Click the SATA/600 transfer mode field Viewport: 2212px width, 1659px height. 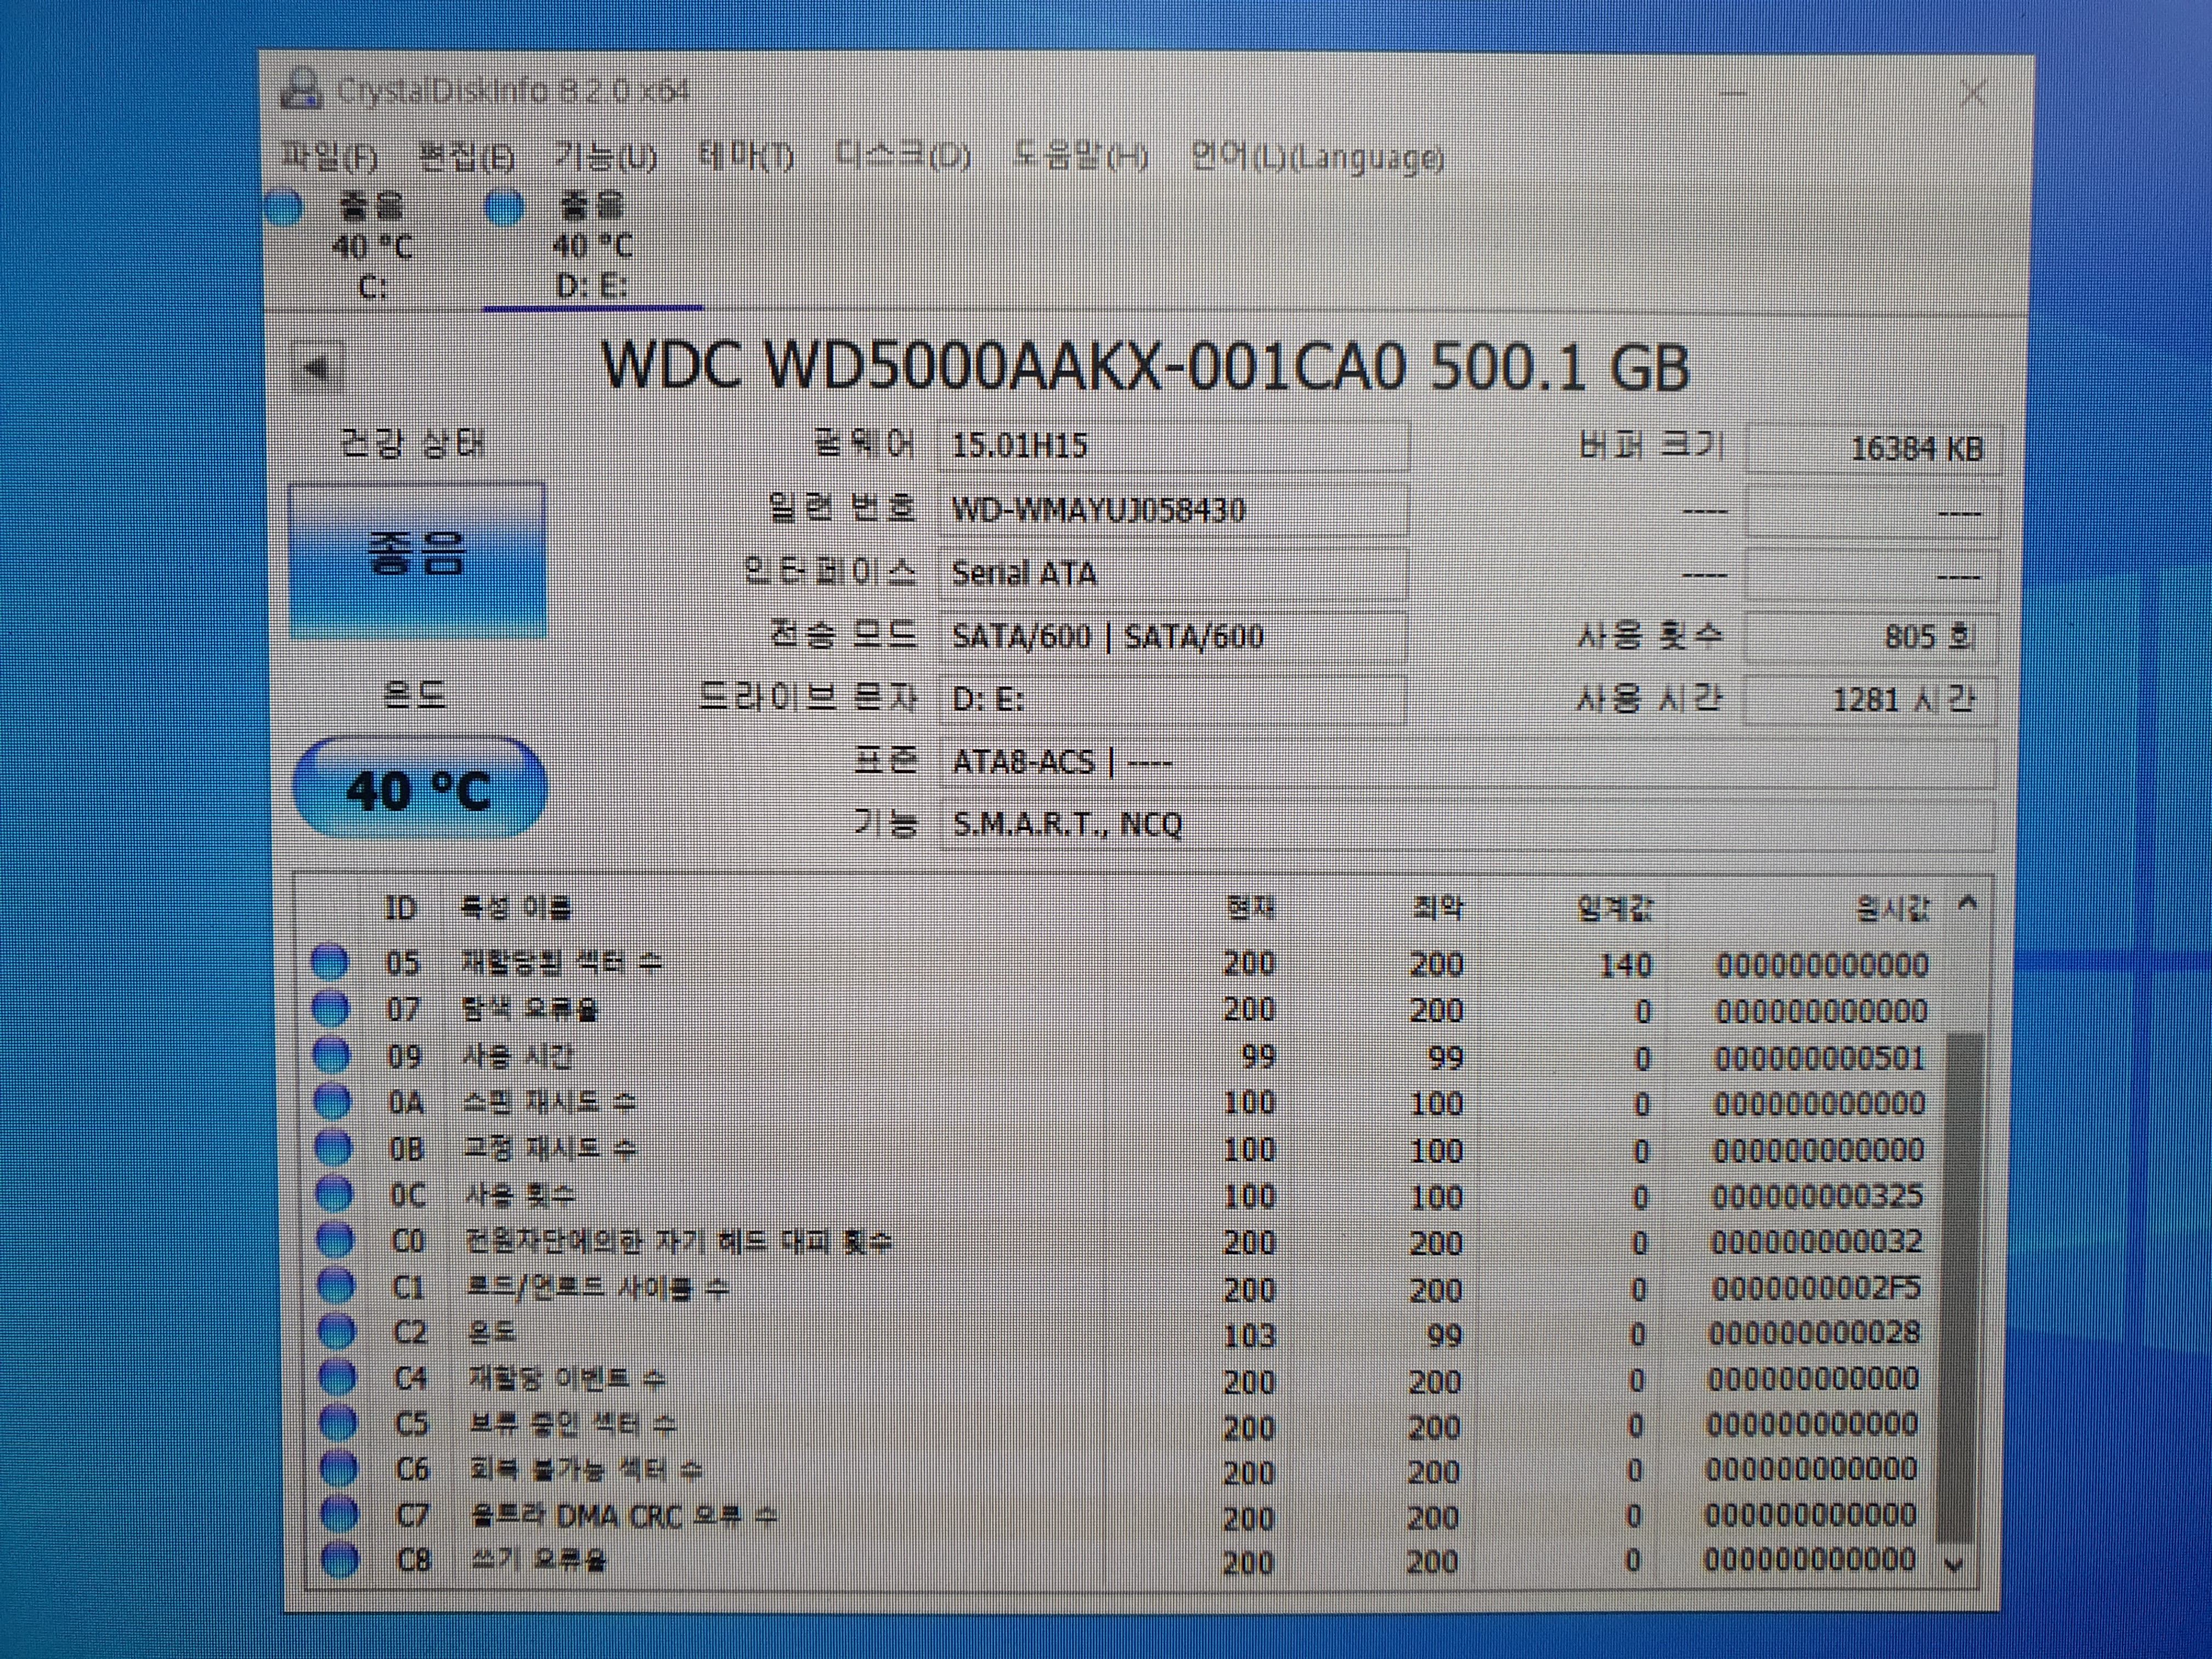point(1174,637)
